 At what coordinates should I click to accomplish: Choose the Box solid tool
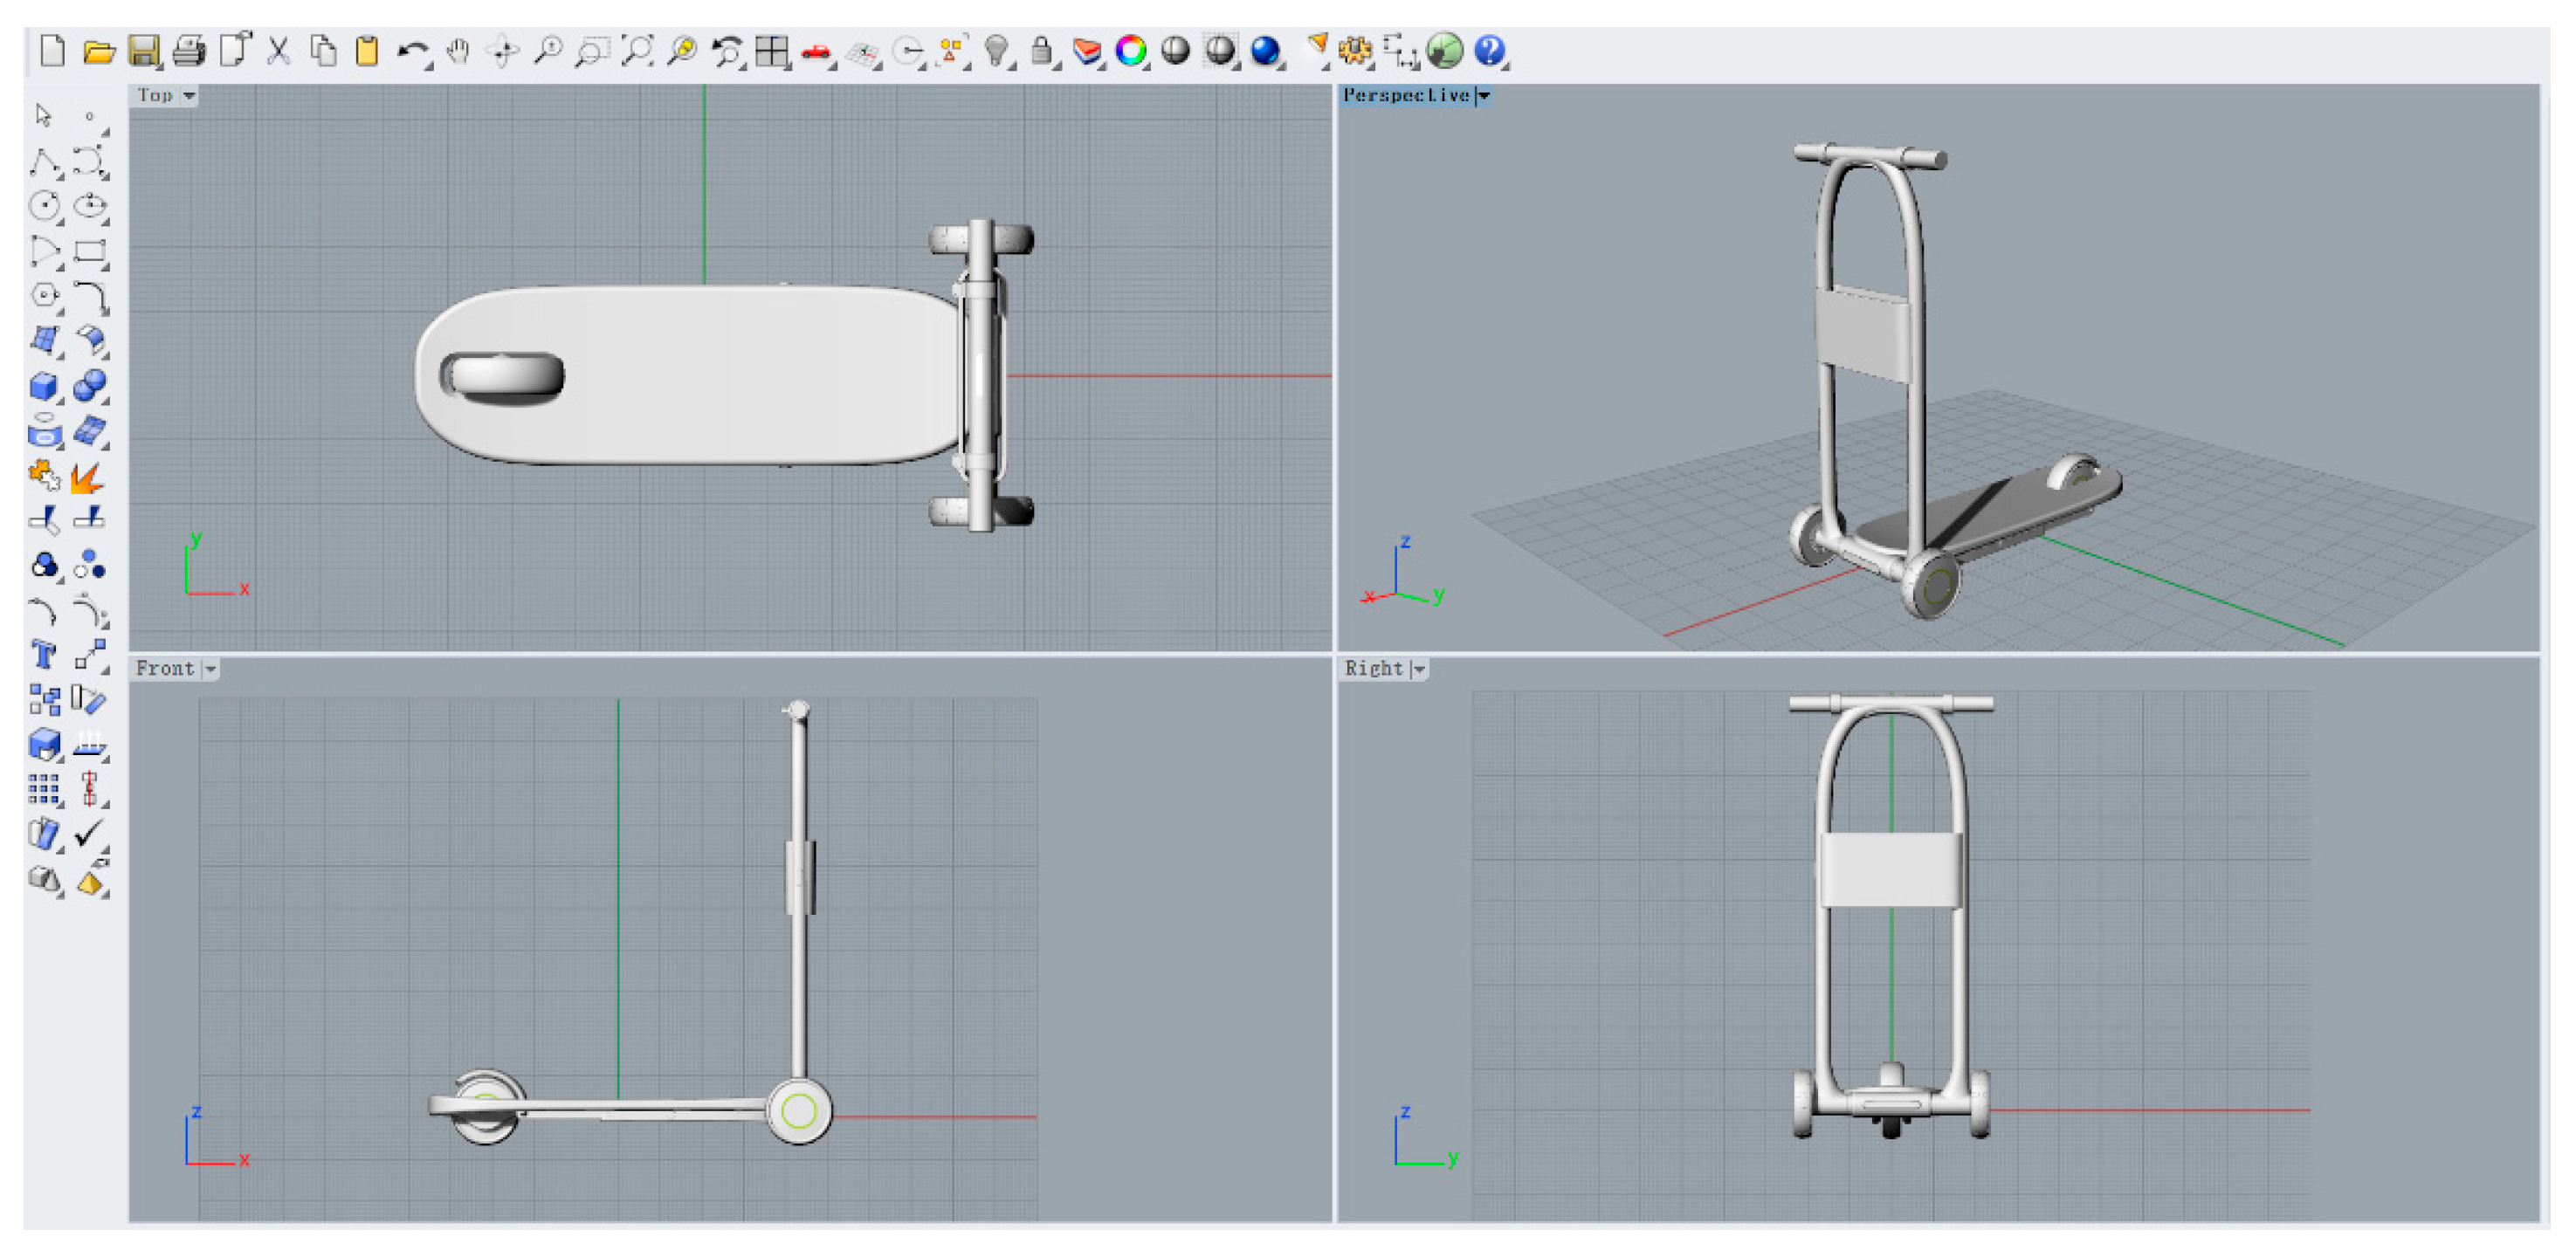tap(43, 386)
